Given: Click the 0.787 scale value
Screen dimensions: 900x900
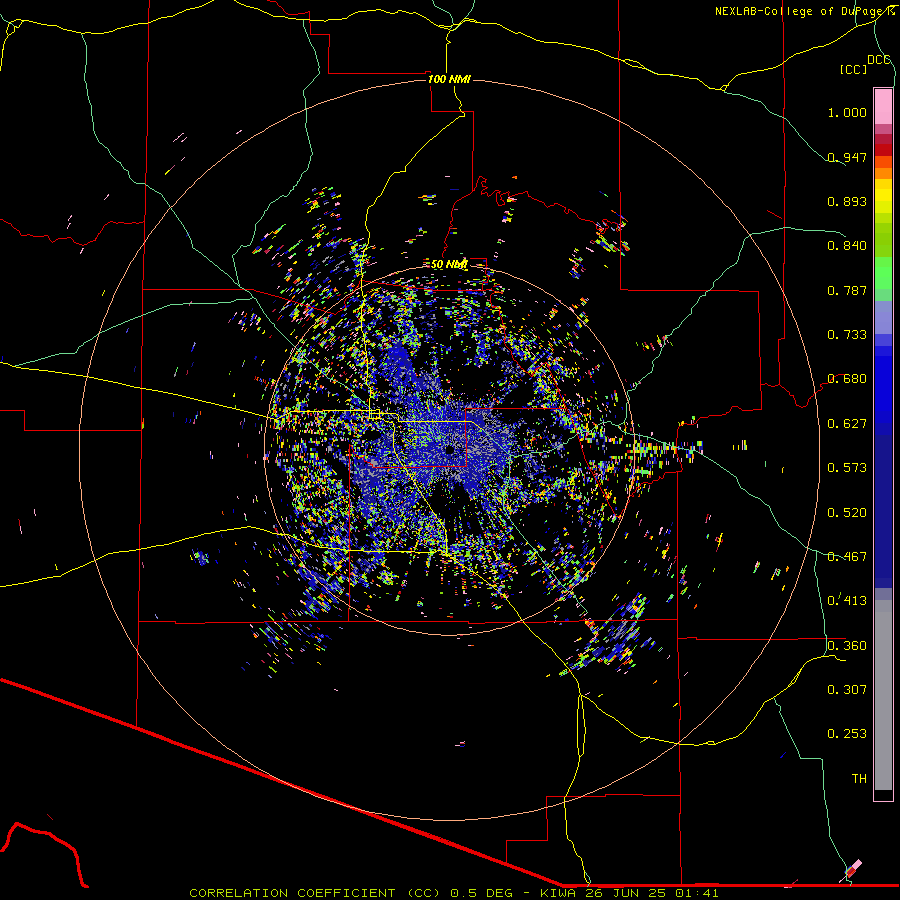Looking at the screenshot, I should 847,290.
